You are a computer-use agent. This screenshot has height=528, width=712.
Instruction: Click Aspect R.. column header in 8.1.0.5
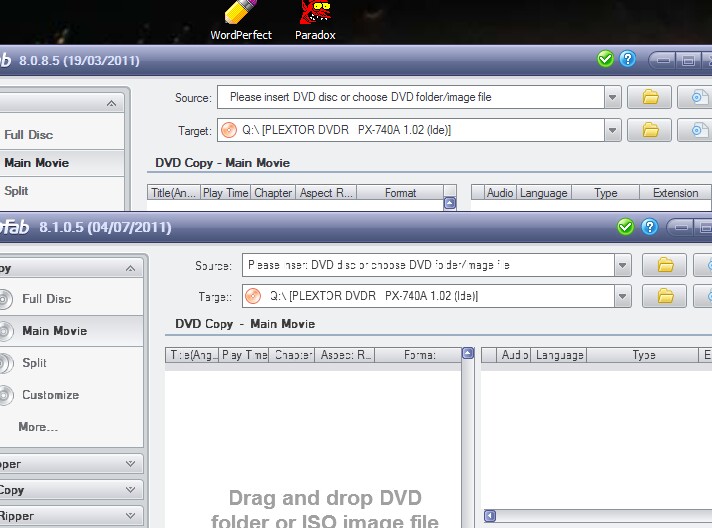pos(345,355)
